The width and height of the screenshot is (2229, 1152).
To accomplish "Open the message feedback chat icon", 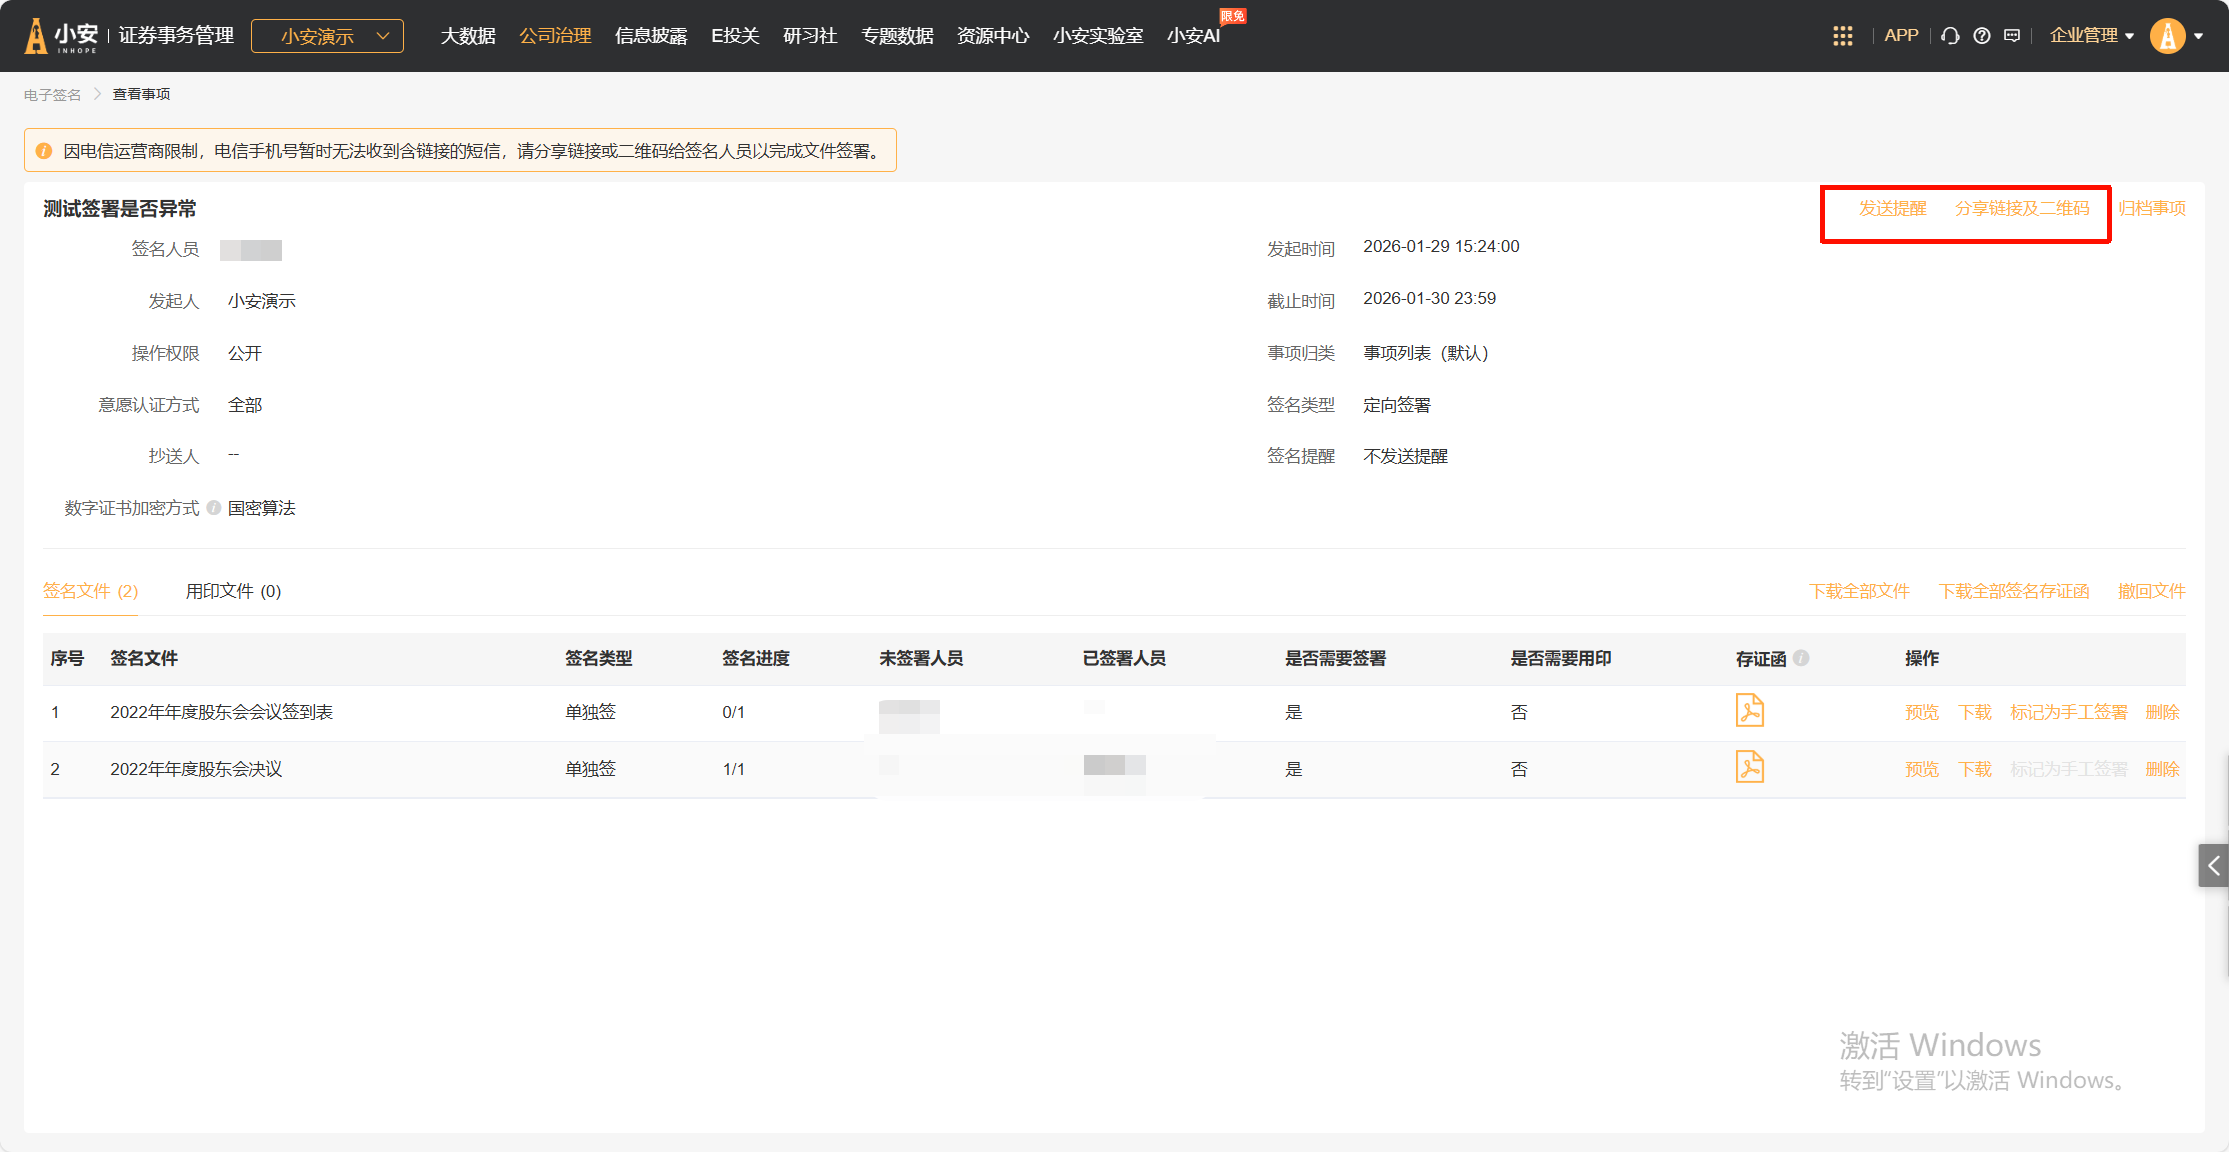I will point(2012,36).
